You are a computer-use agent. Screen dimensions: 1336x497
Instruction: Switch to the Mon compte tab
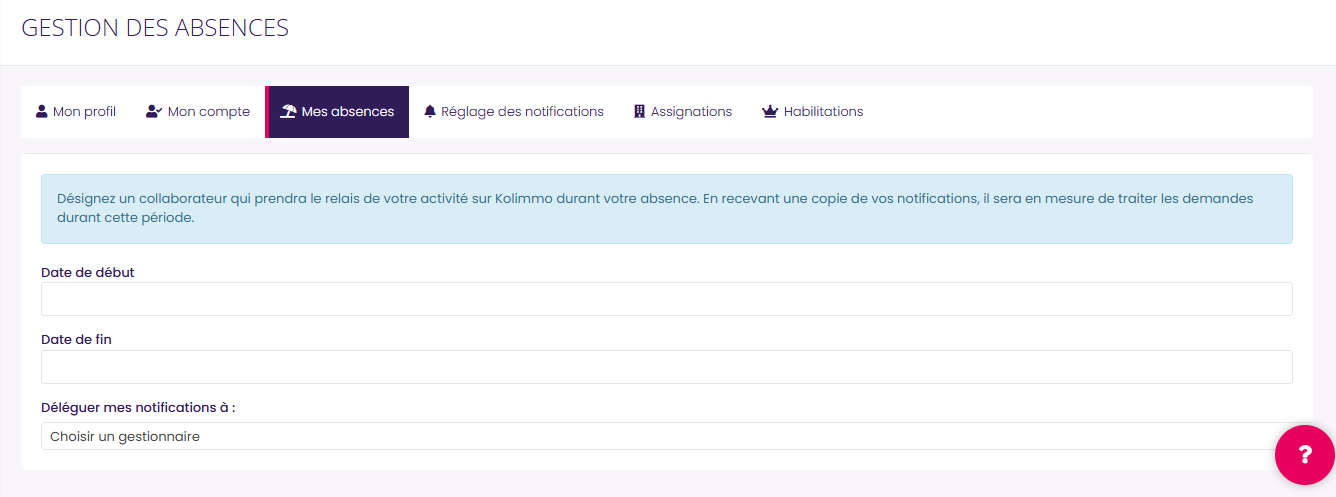198,112
